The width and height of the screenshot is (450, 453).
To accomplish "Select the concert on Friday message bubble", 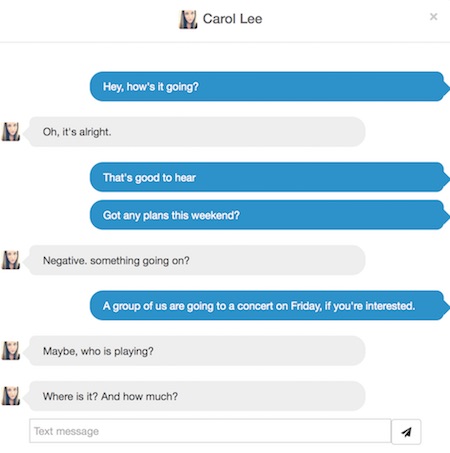I will [x=269, y=306].
